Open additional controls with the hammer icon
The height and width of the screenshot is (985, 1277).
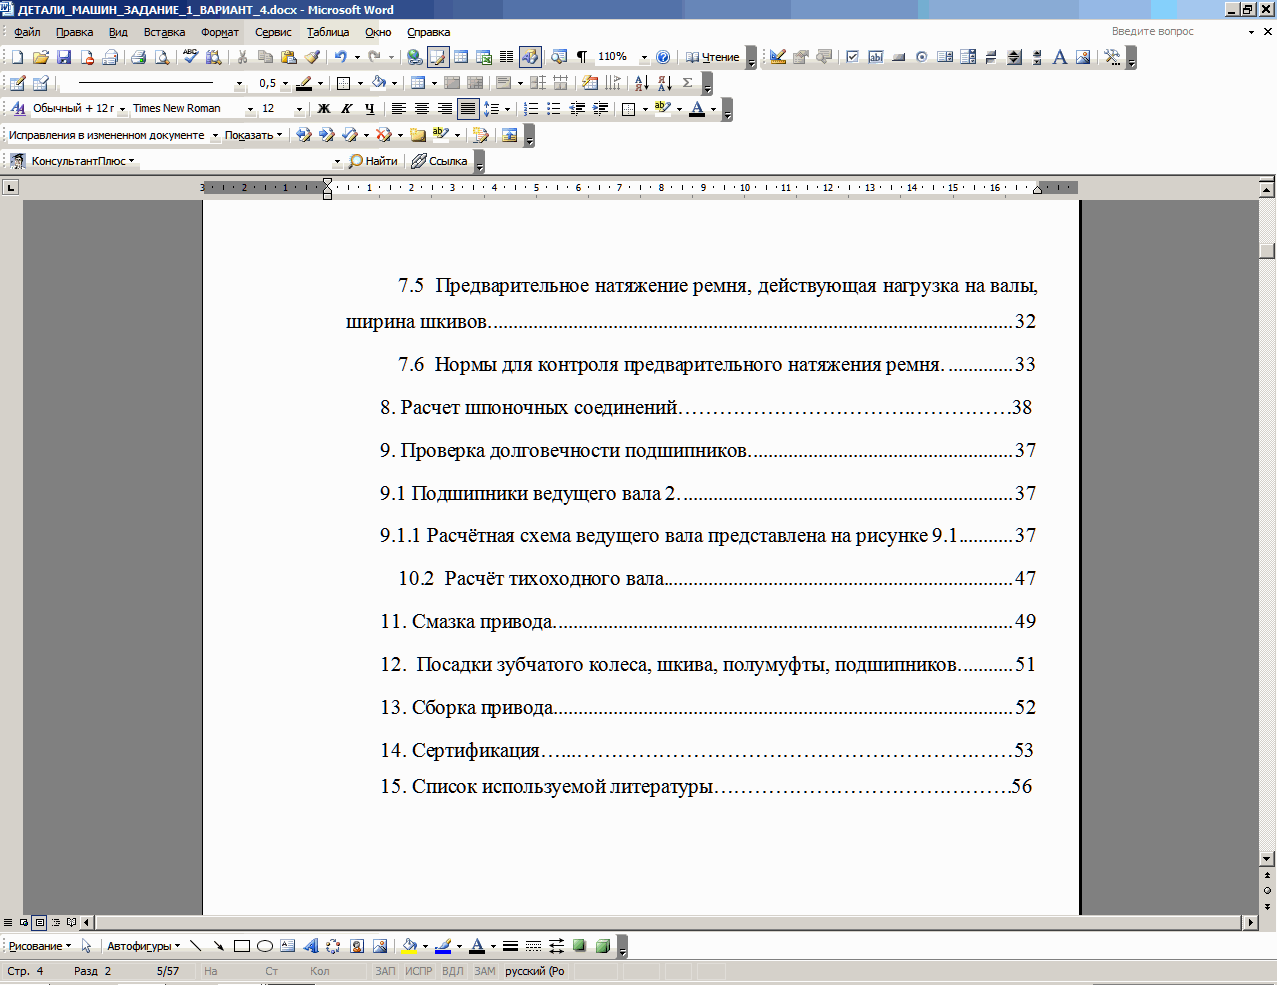tap(1111, 57)
